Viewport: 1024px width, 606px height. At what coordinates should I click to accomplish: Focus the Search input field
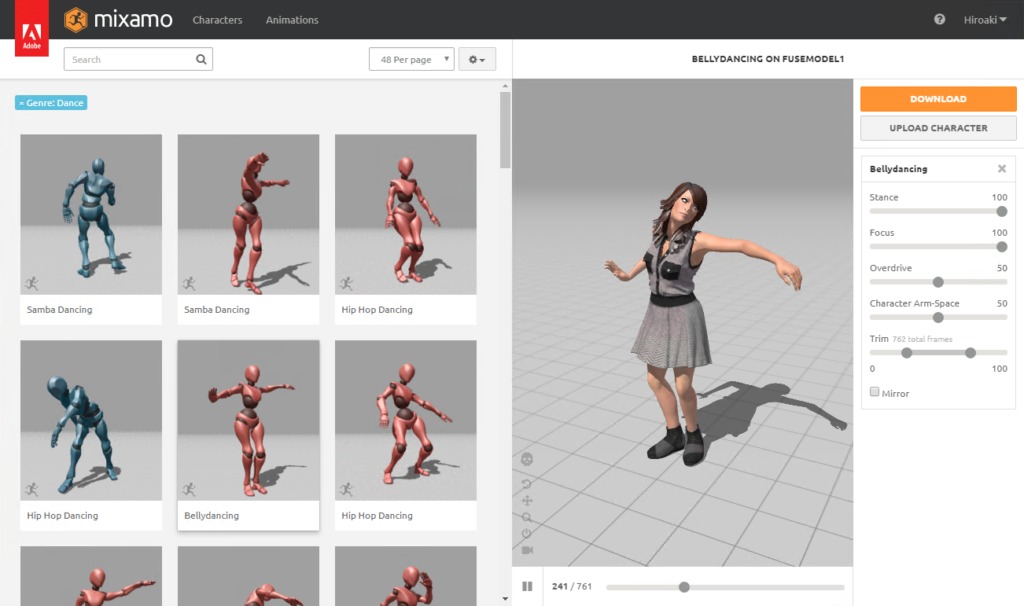point(138,59)
